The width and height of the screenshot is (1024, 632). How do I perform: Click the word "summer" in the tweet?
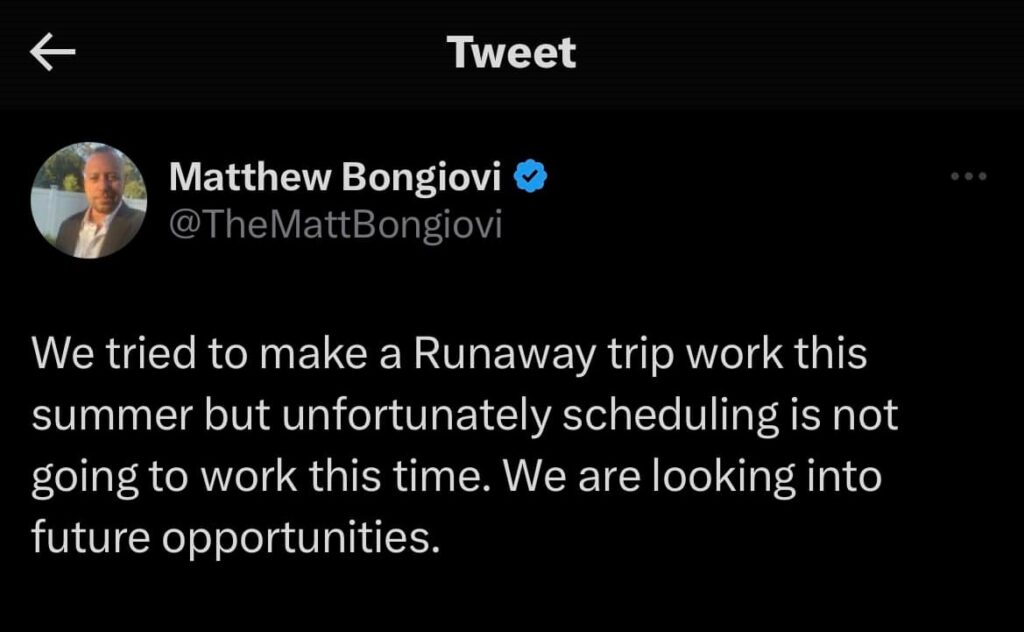(112, 415)
